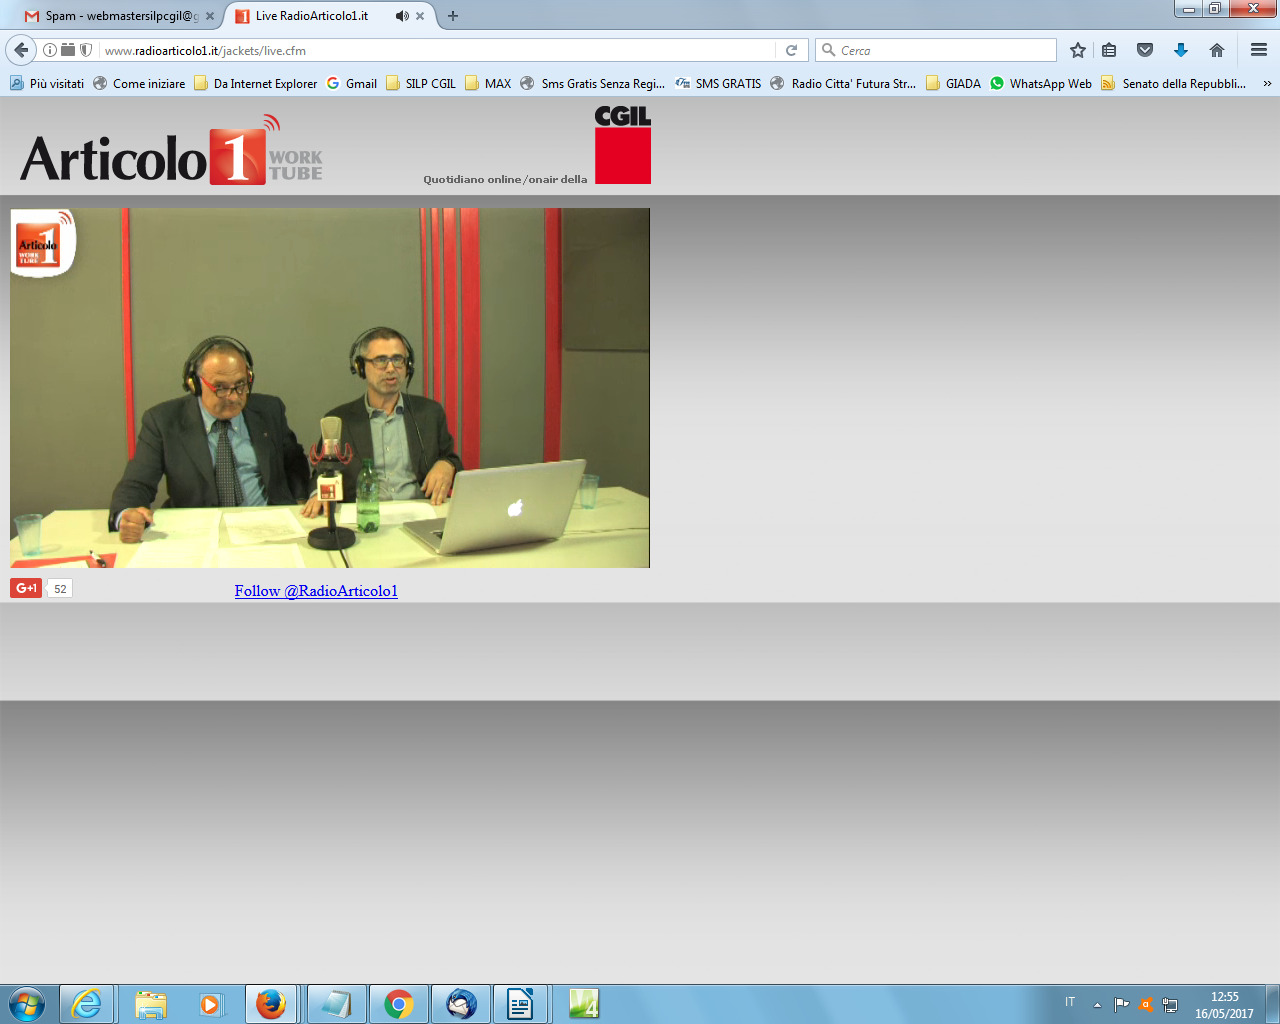
Task: Switch to the Spam Gmail tab
Action: (115, 16)
